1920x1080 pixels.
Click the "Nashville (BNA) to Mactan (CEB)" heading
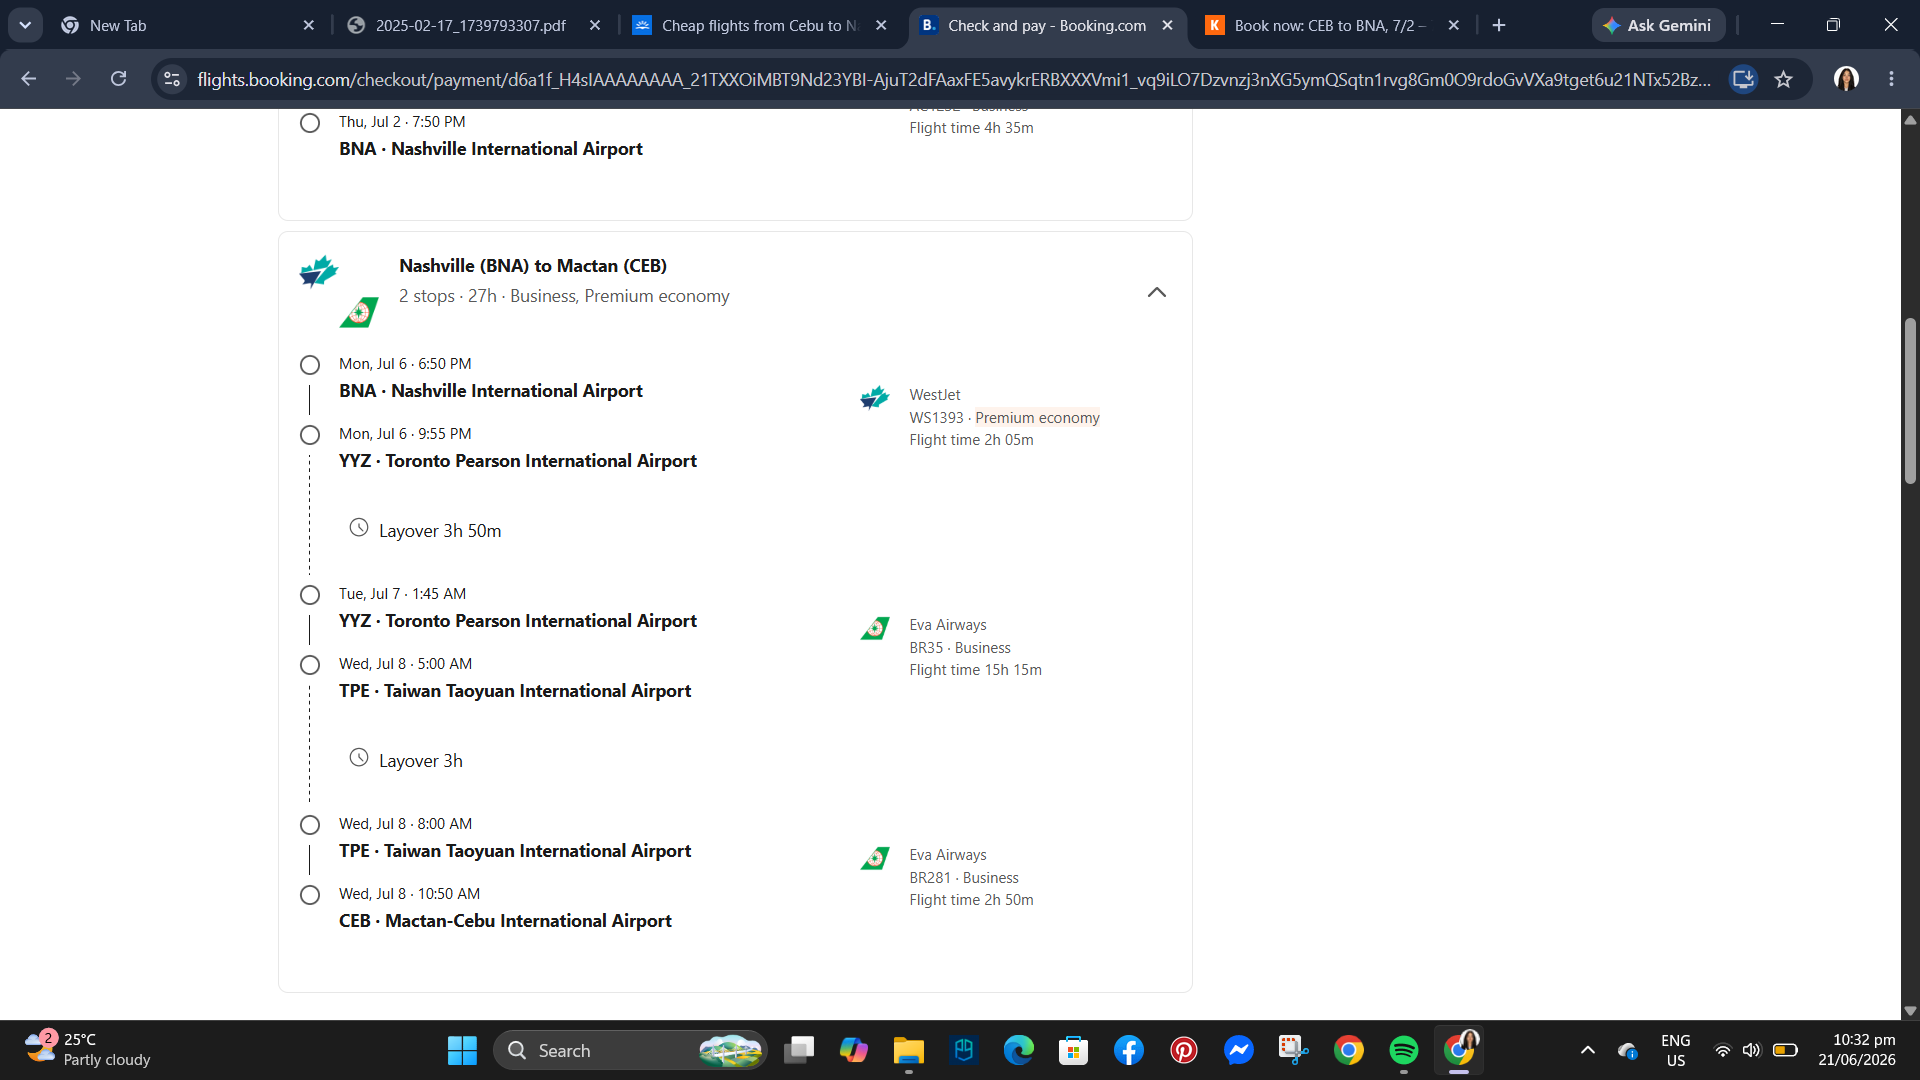[x=533, y=266]
